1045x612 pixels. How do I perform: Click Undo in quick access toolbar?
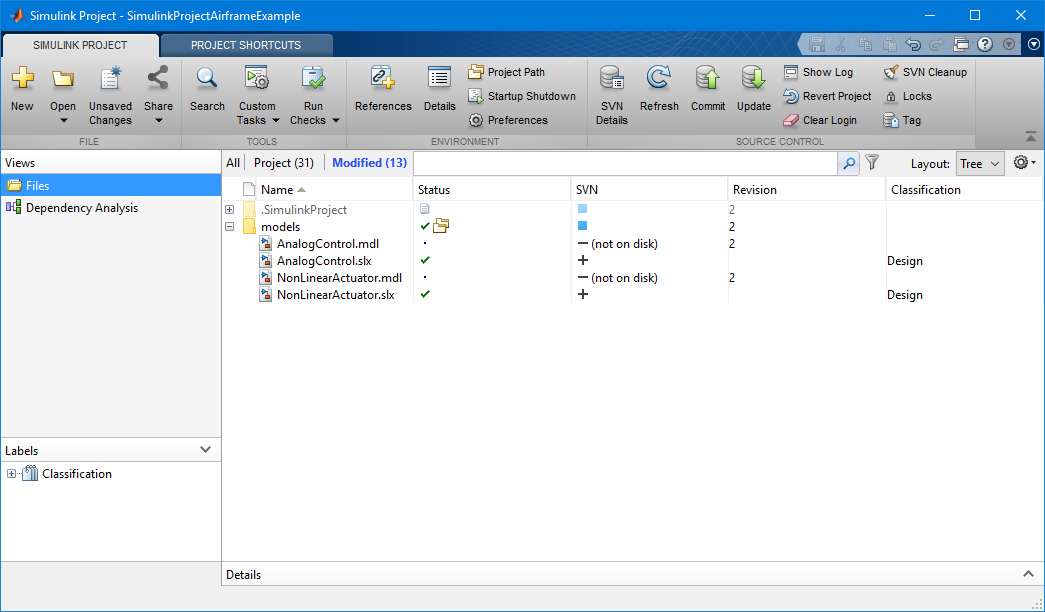point(913,45)
